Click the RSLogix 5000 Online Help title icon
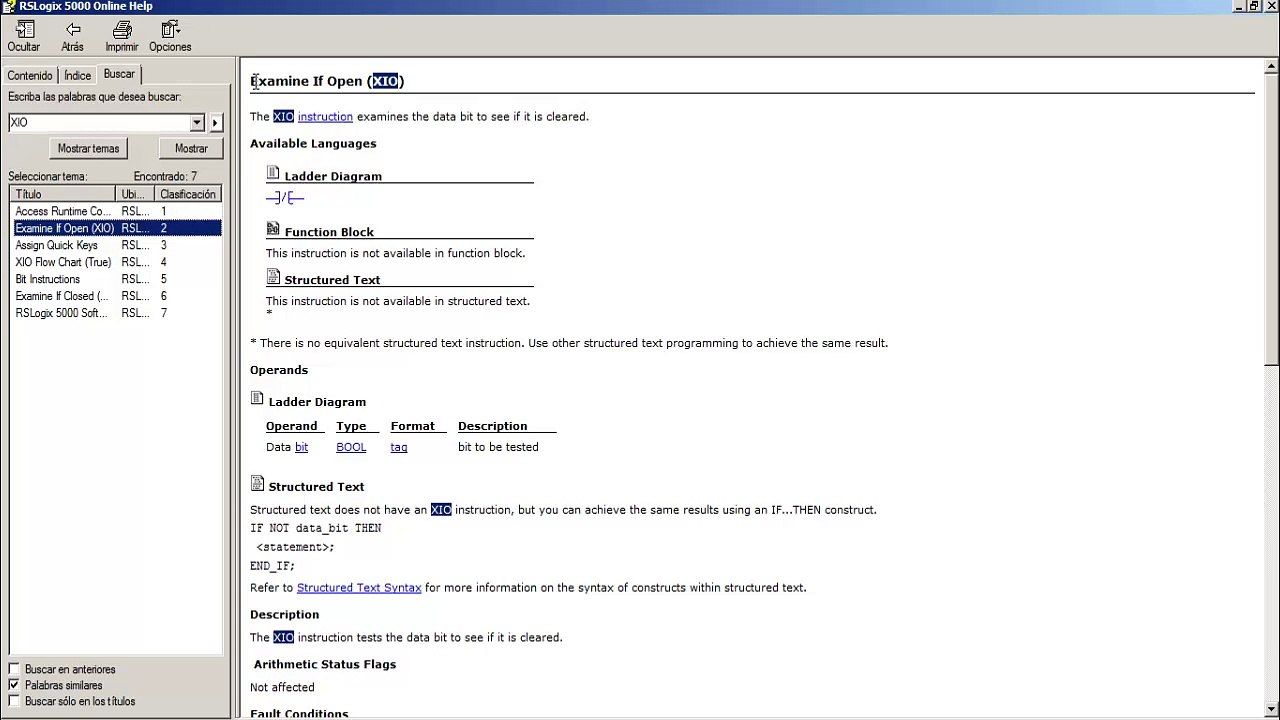The height and width of the screenshot is (720, 1280). tap(9, 6)
